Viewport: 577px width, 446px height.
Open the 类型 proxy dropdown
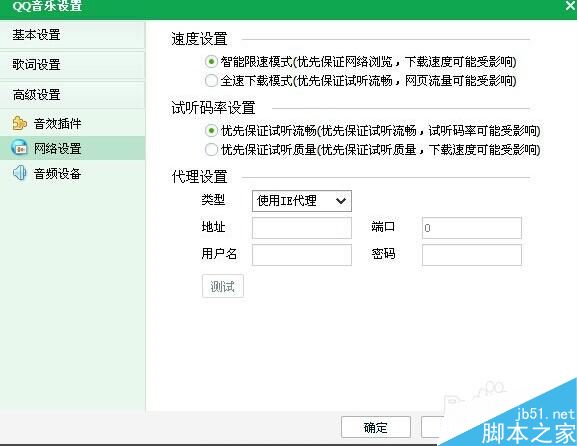302,201
